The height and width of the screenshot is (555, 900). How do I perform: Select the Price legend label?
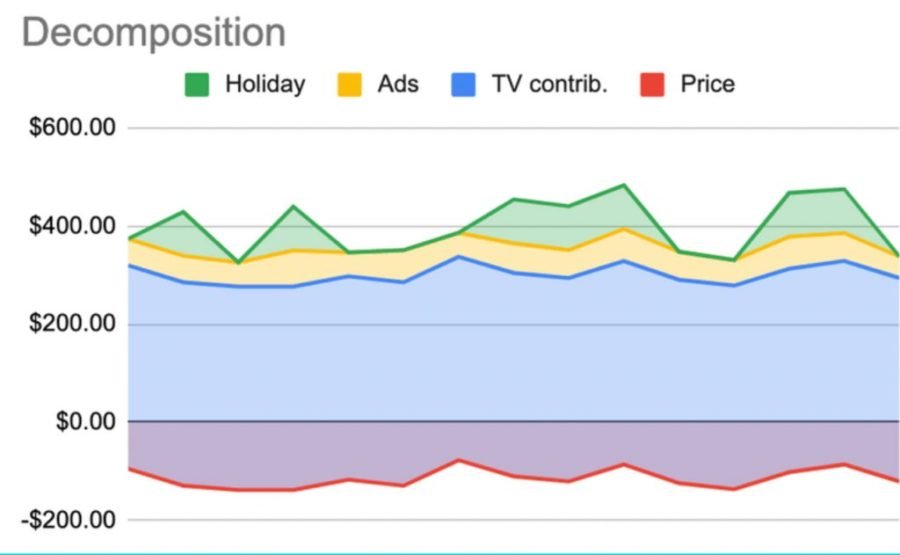707,84
